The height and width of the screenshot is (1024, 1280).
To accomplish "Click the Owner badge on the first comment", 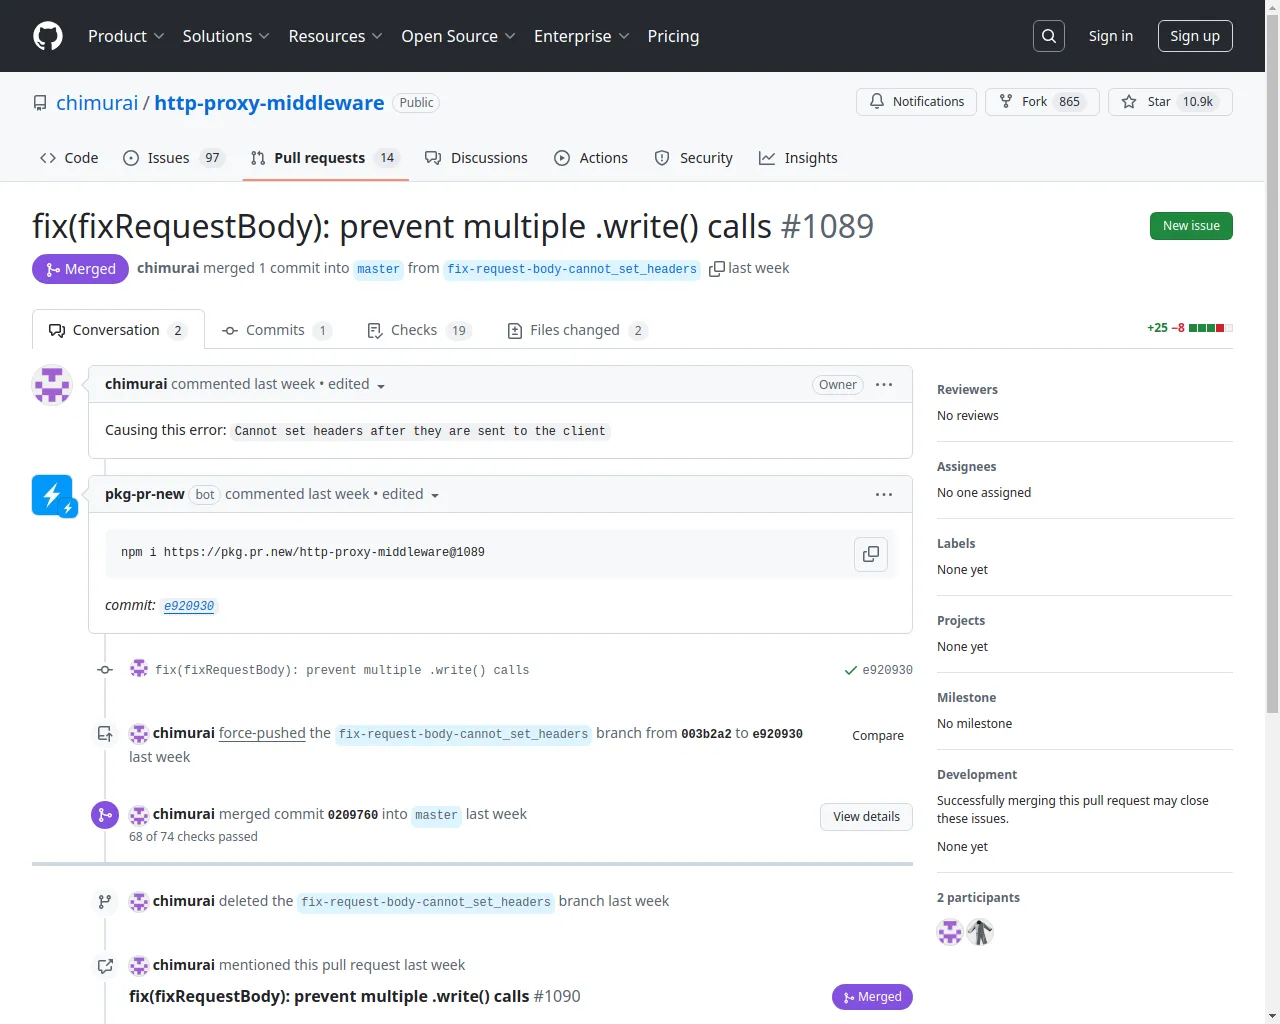I will 838,385.
